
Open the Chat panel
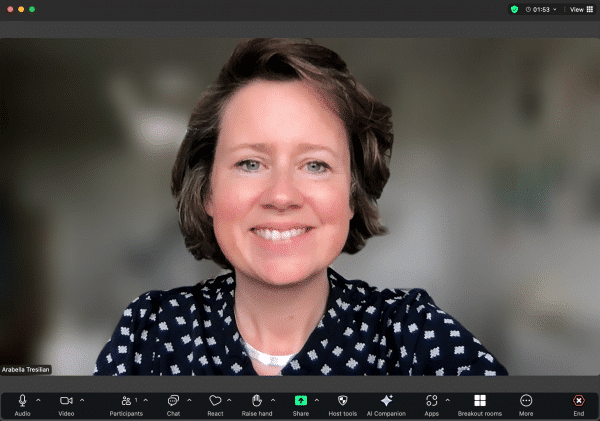click(173, 401)
